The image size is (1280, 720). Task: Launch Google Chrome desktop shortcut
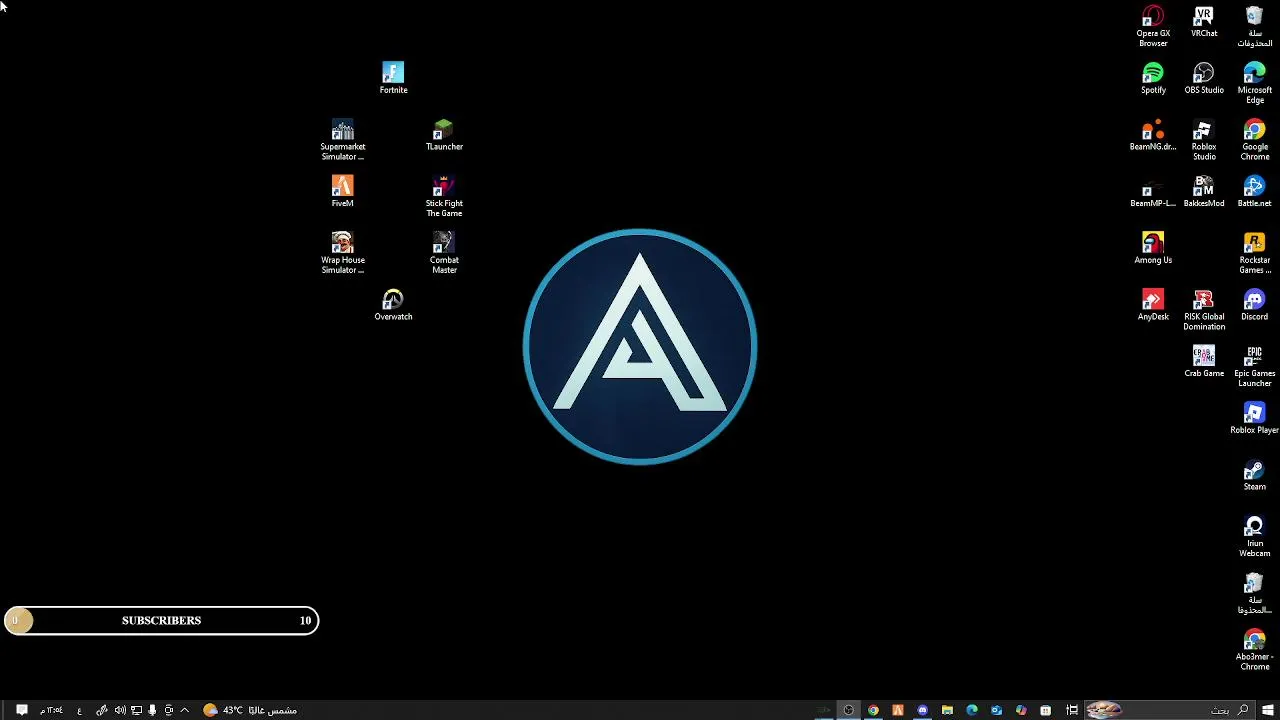pos(1254,140)
